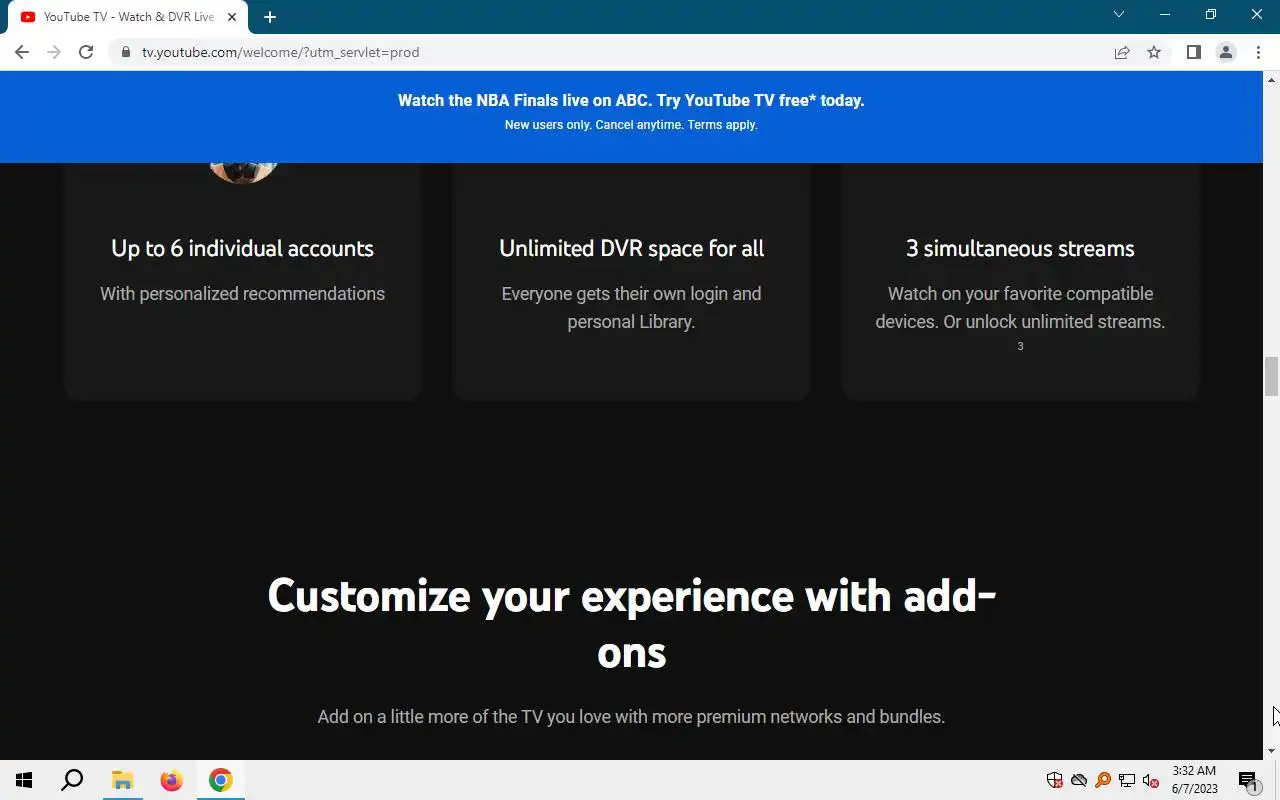Open the security shield tray icon

pyautogui.click(x=1054, y=780)
